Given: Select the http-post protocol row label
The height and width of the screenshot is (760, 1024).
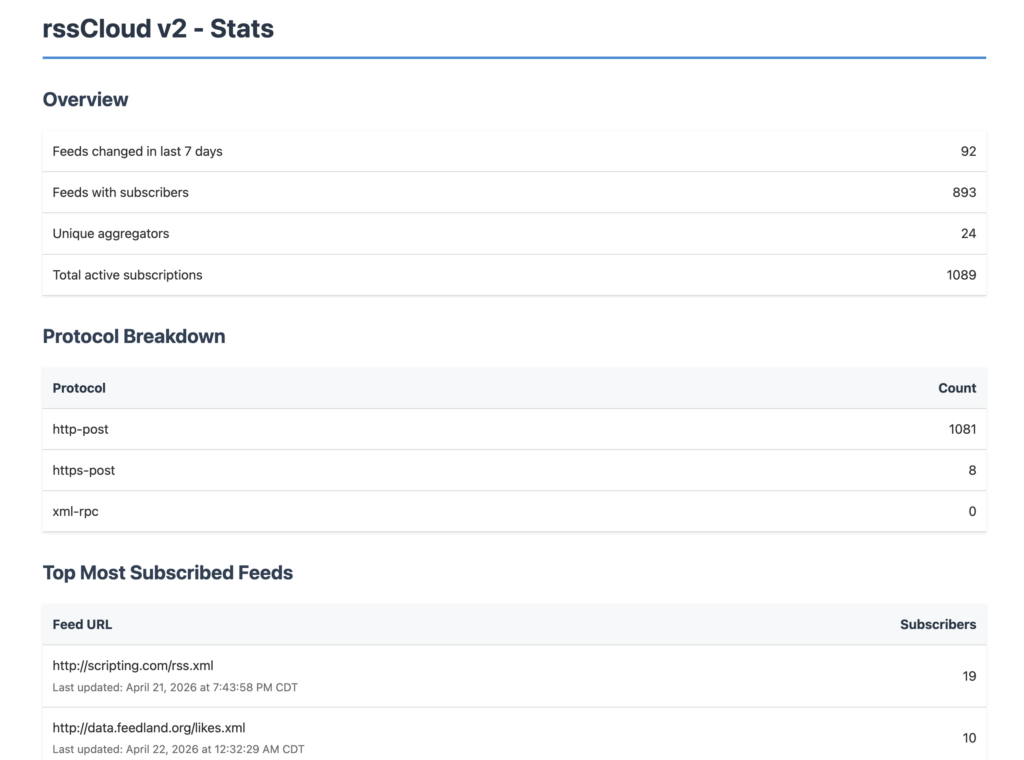Looking at the screenshot, I should tap(81, 429).
